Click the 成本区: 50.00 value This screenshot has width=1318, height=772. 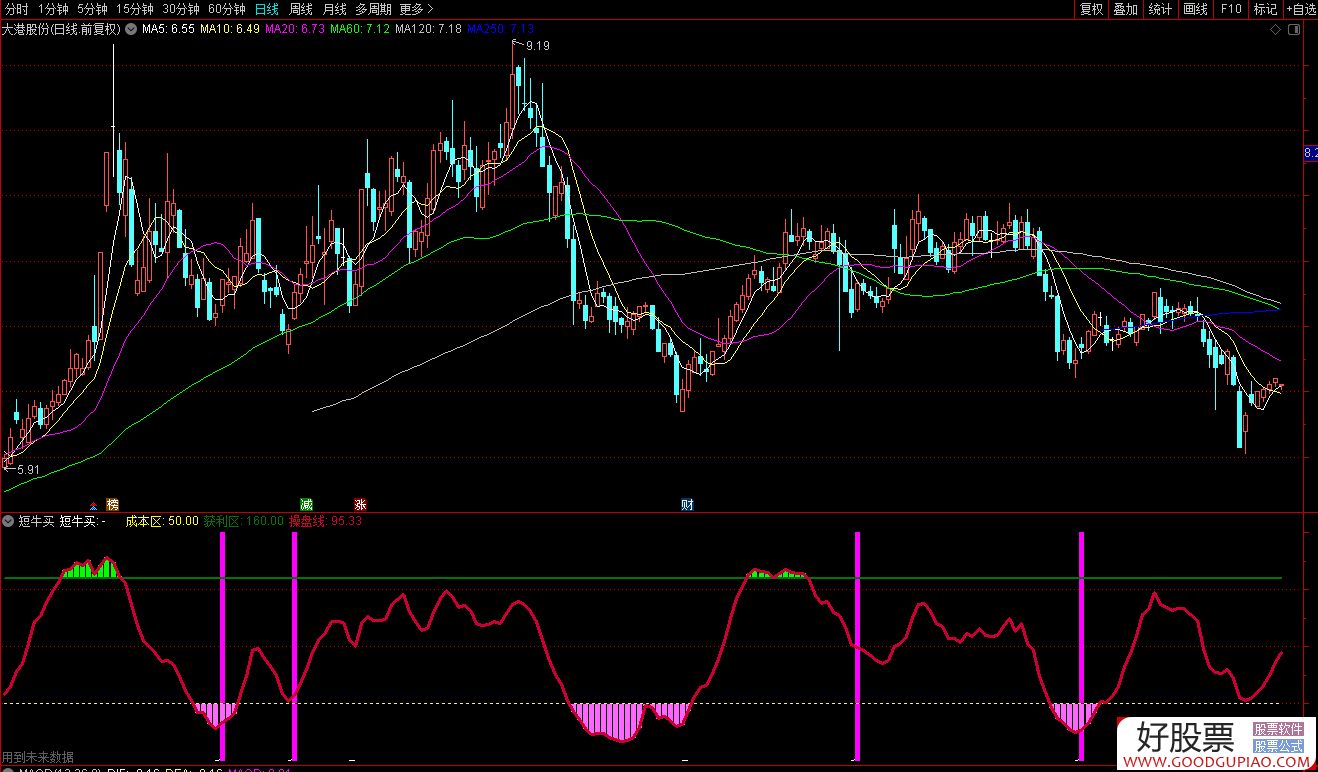click(x=161, y=521)
